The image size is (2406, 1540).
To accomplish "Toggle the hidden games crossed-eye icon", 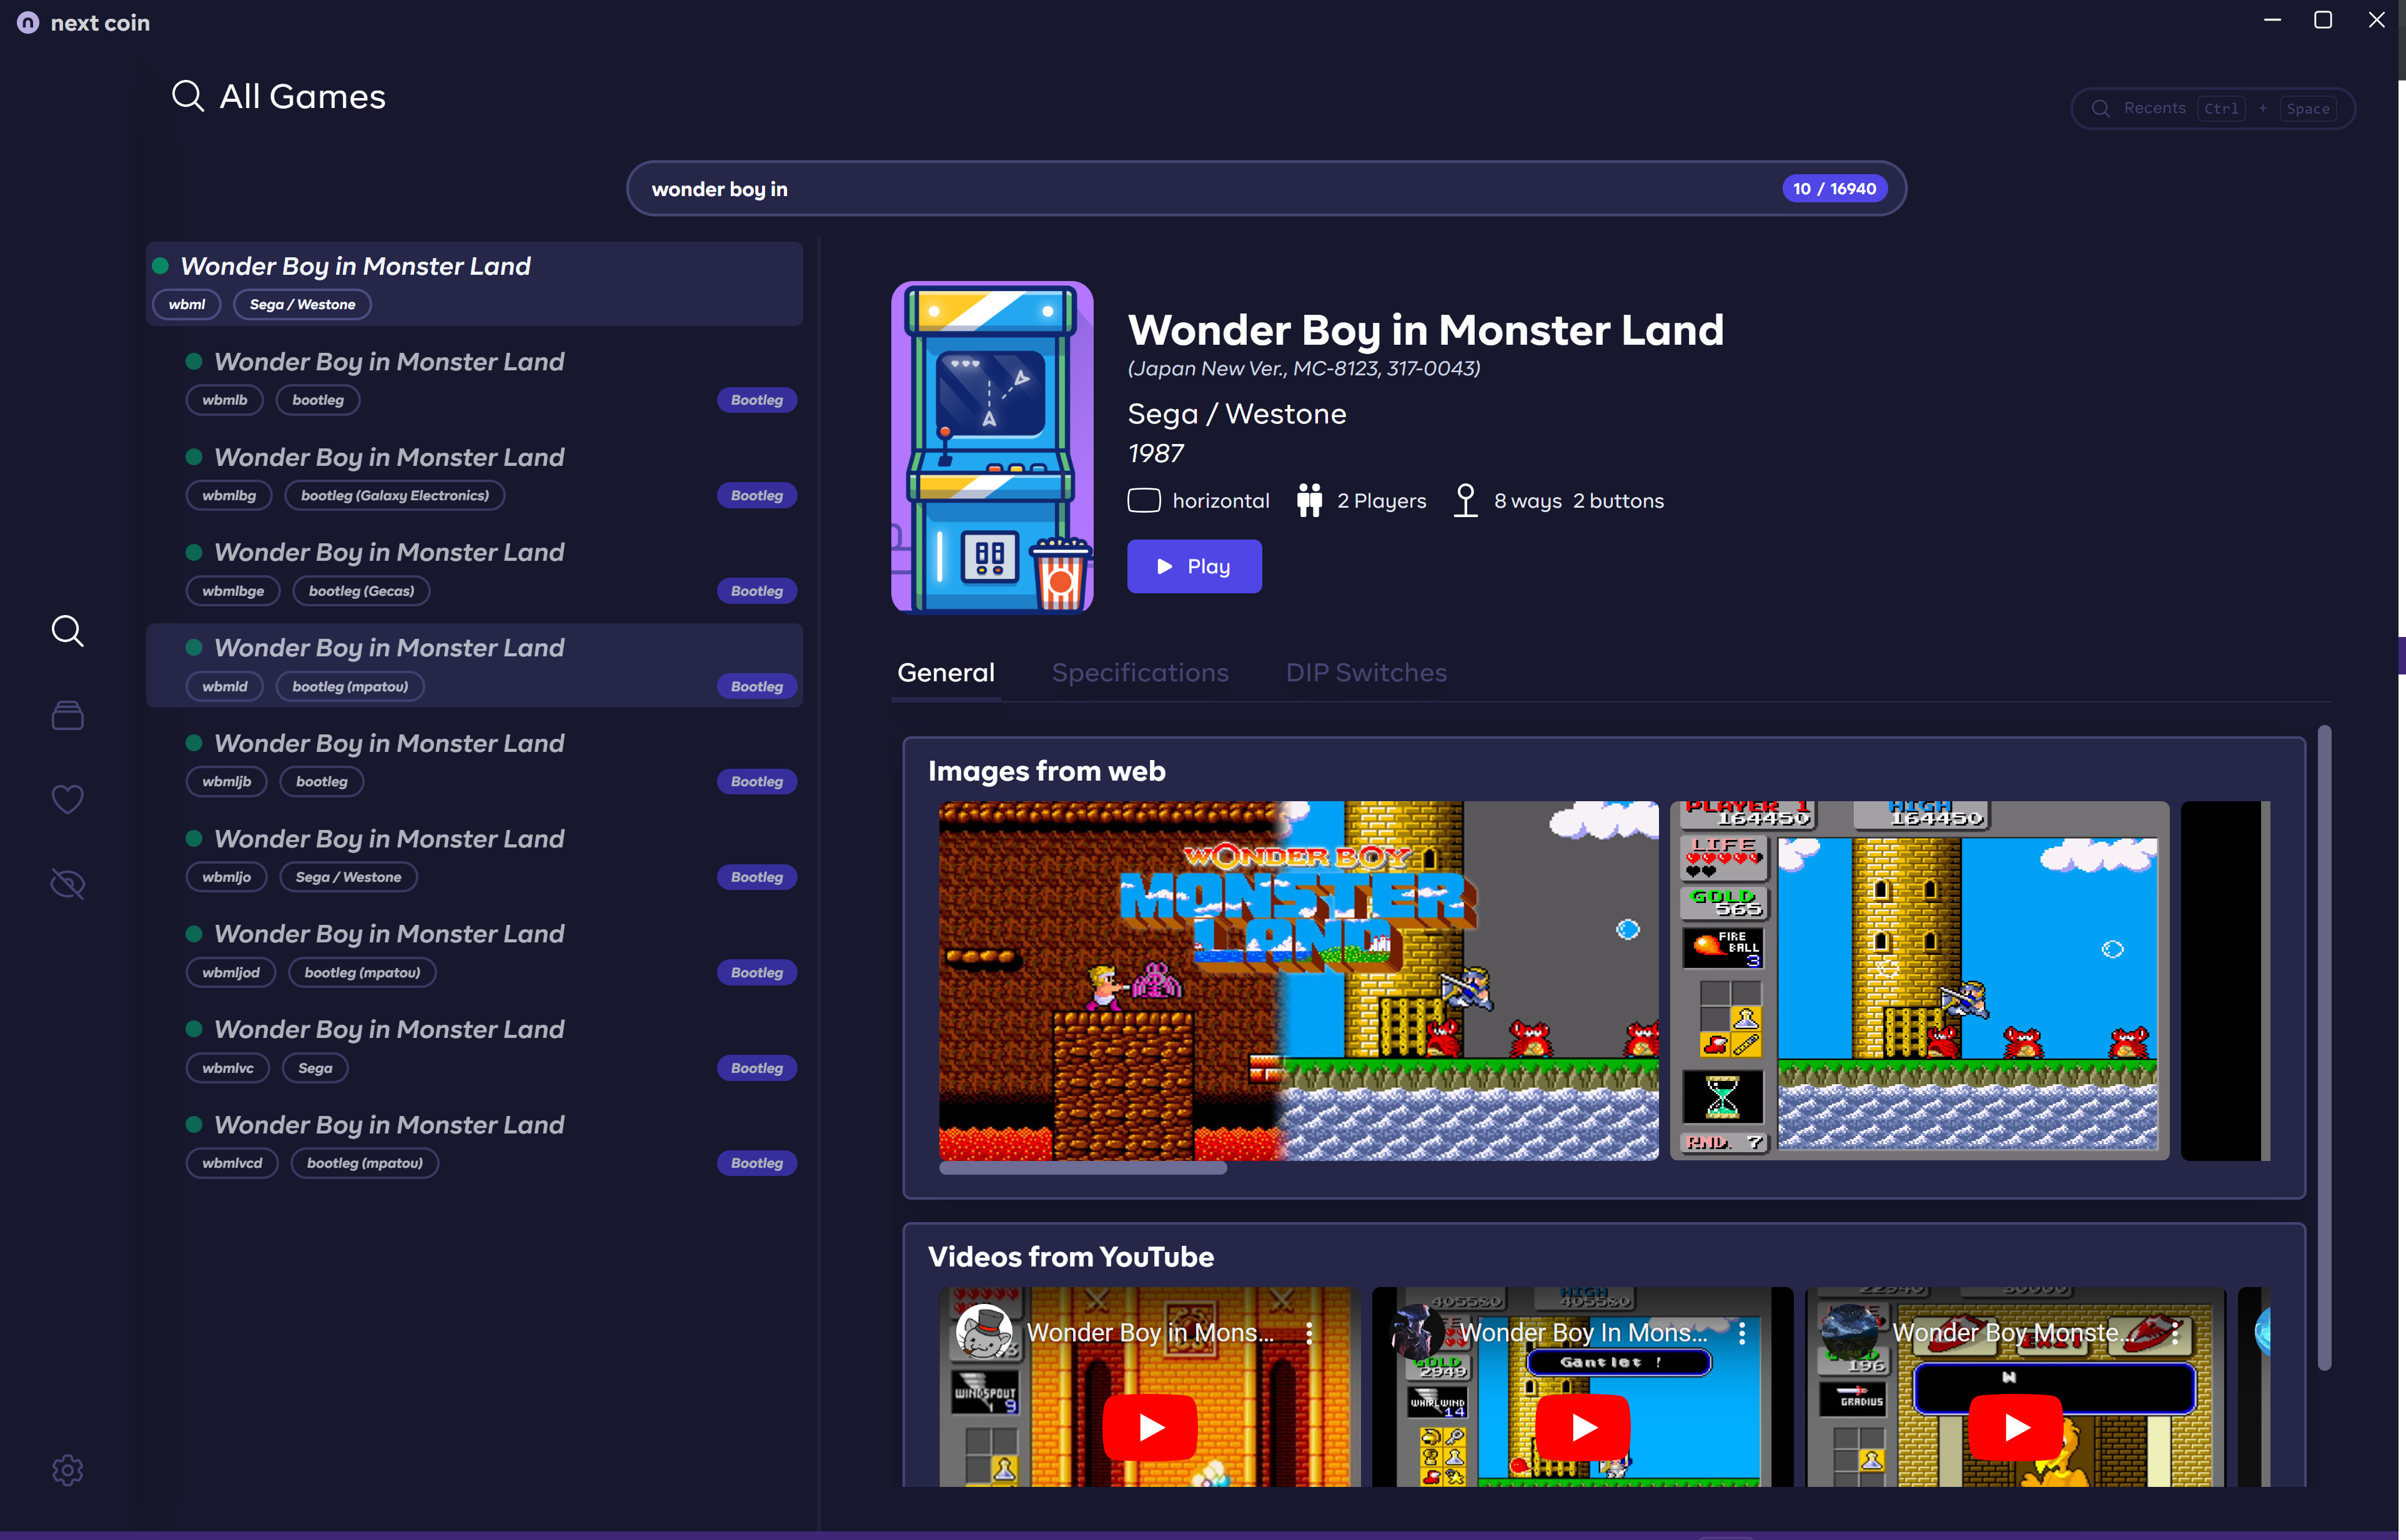I will pyautogui.click(x=67, y=884).
